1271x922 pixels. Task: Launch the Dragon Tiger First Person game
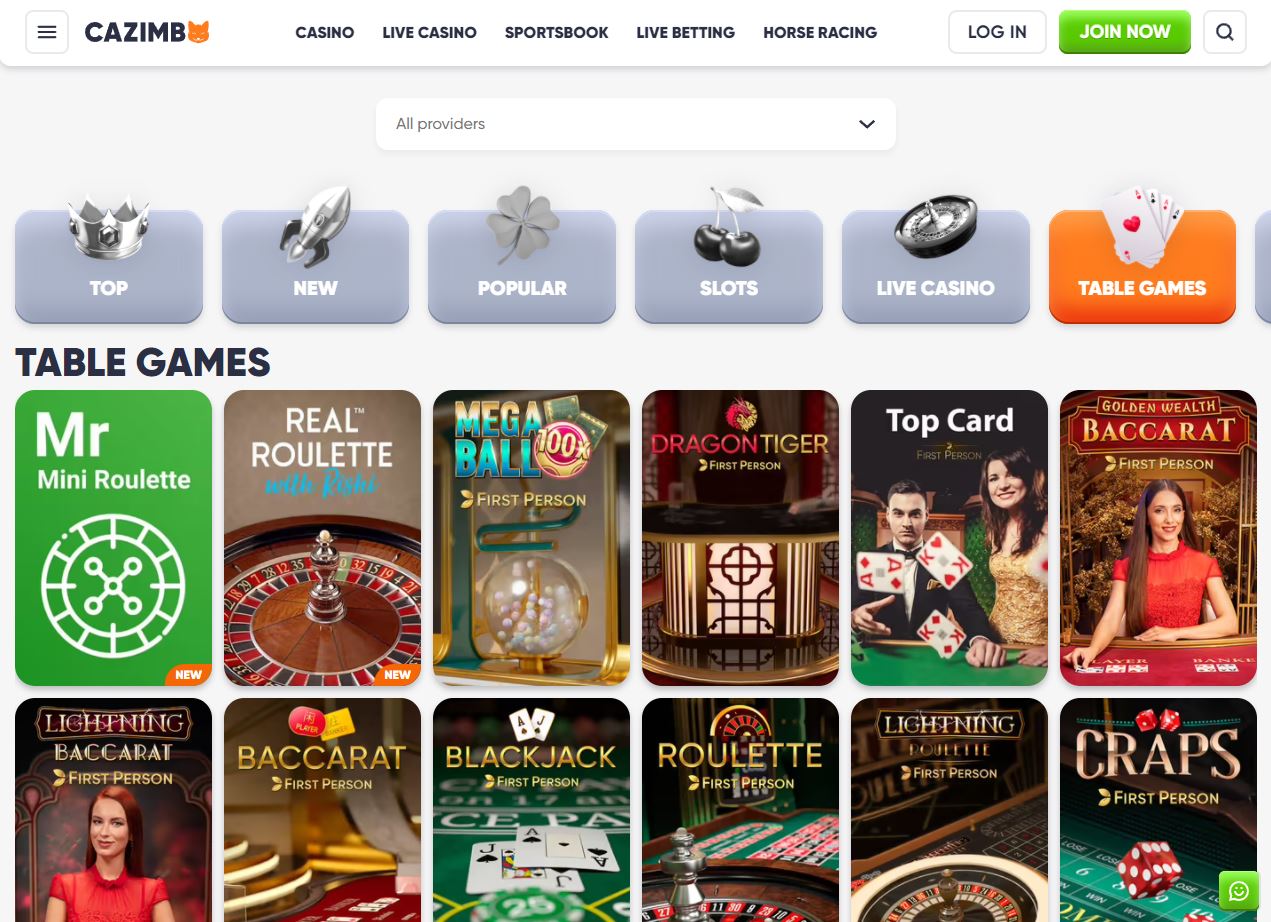point(740,538)
